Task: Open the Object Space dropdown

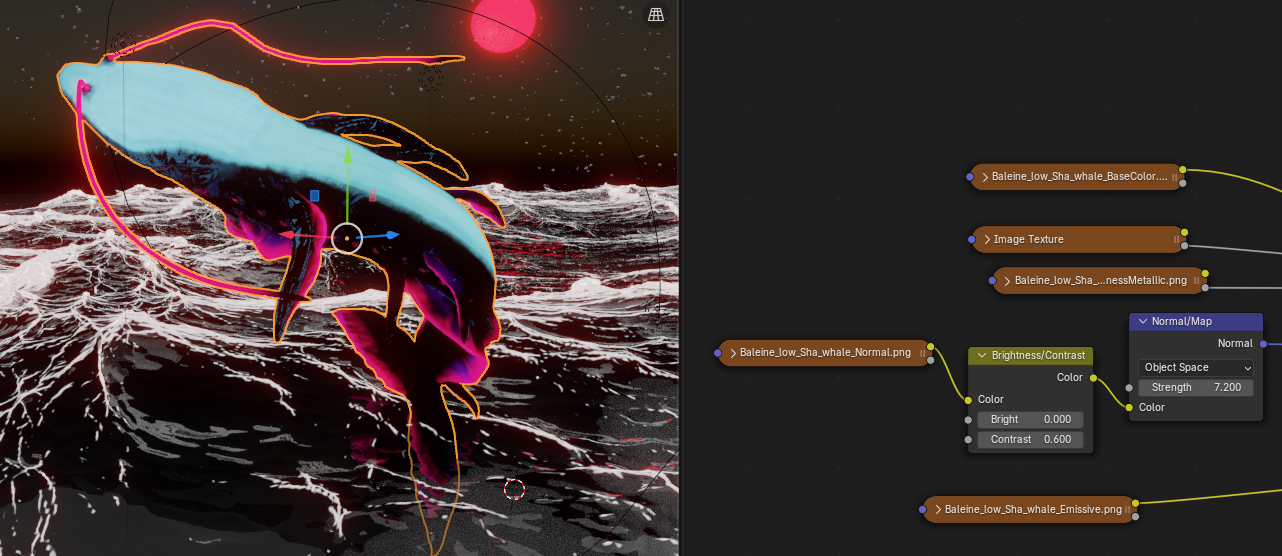Action: click(x=1195, y=367)
